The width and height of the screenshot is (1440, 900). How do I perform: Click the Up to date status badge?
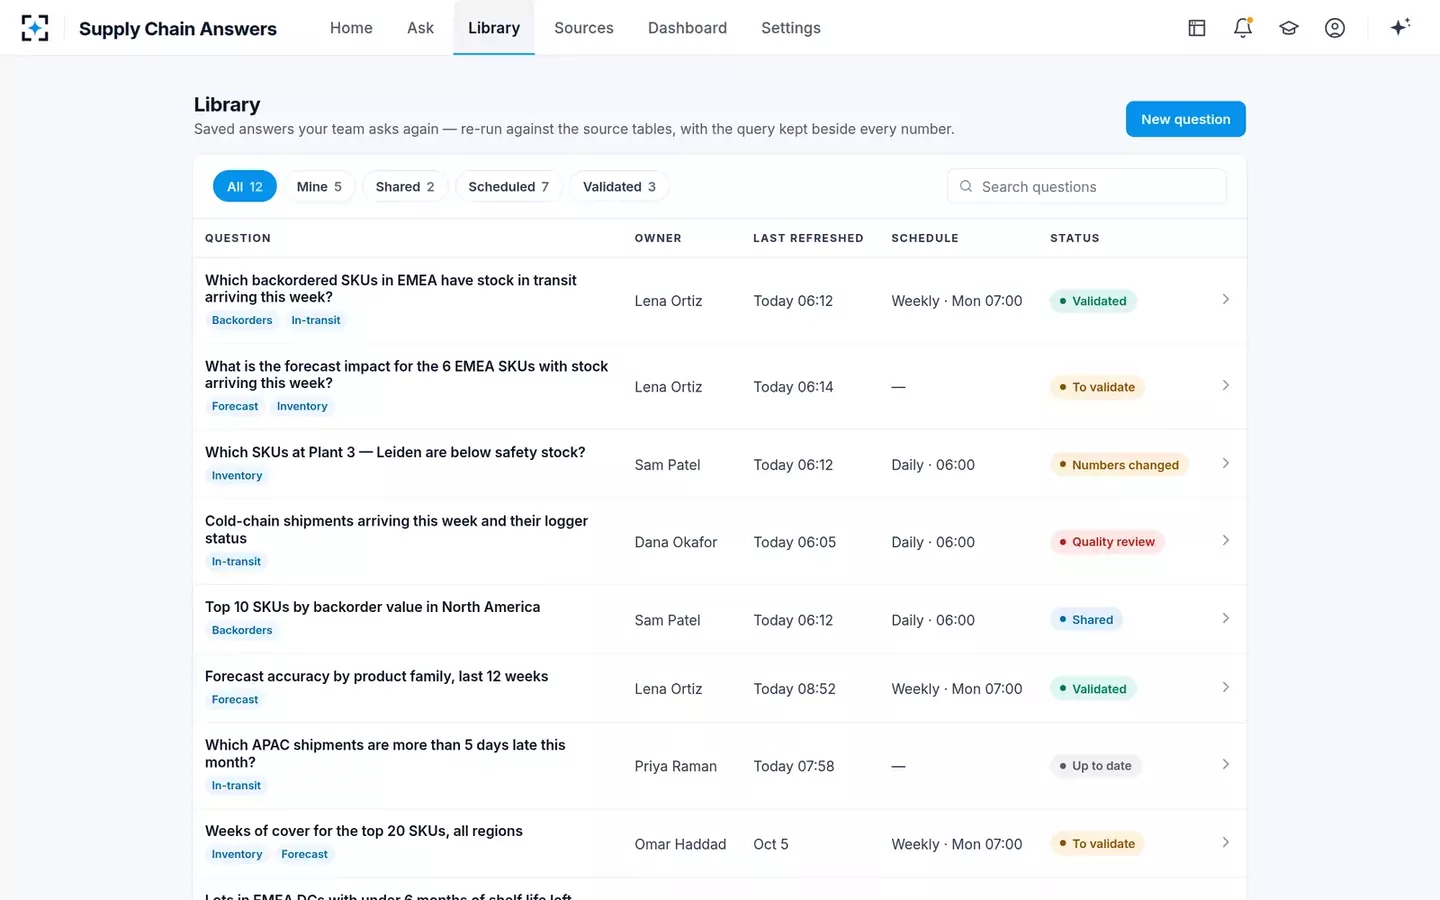click(1096, 766)
